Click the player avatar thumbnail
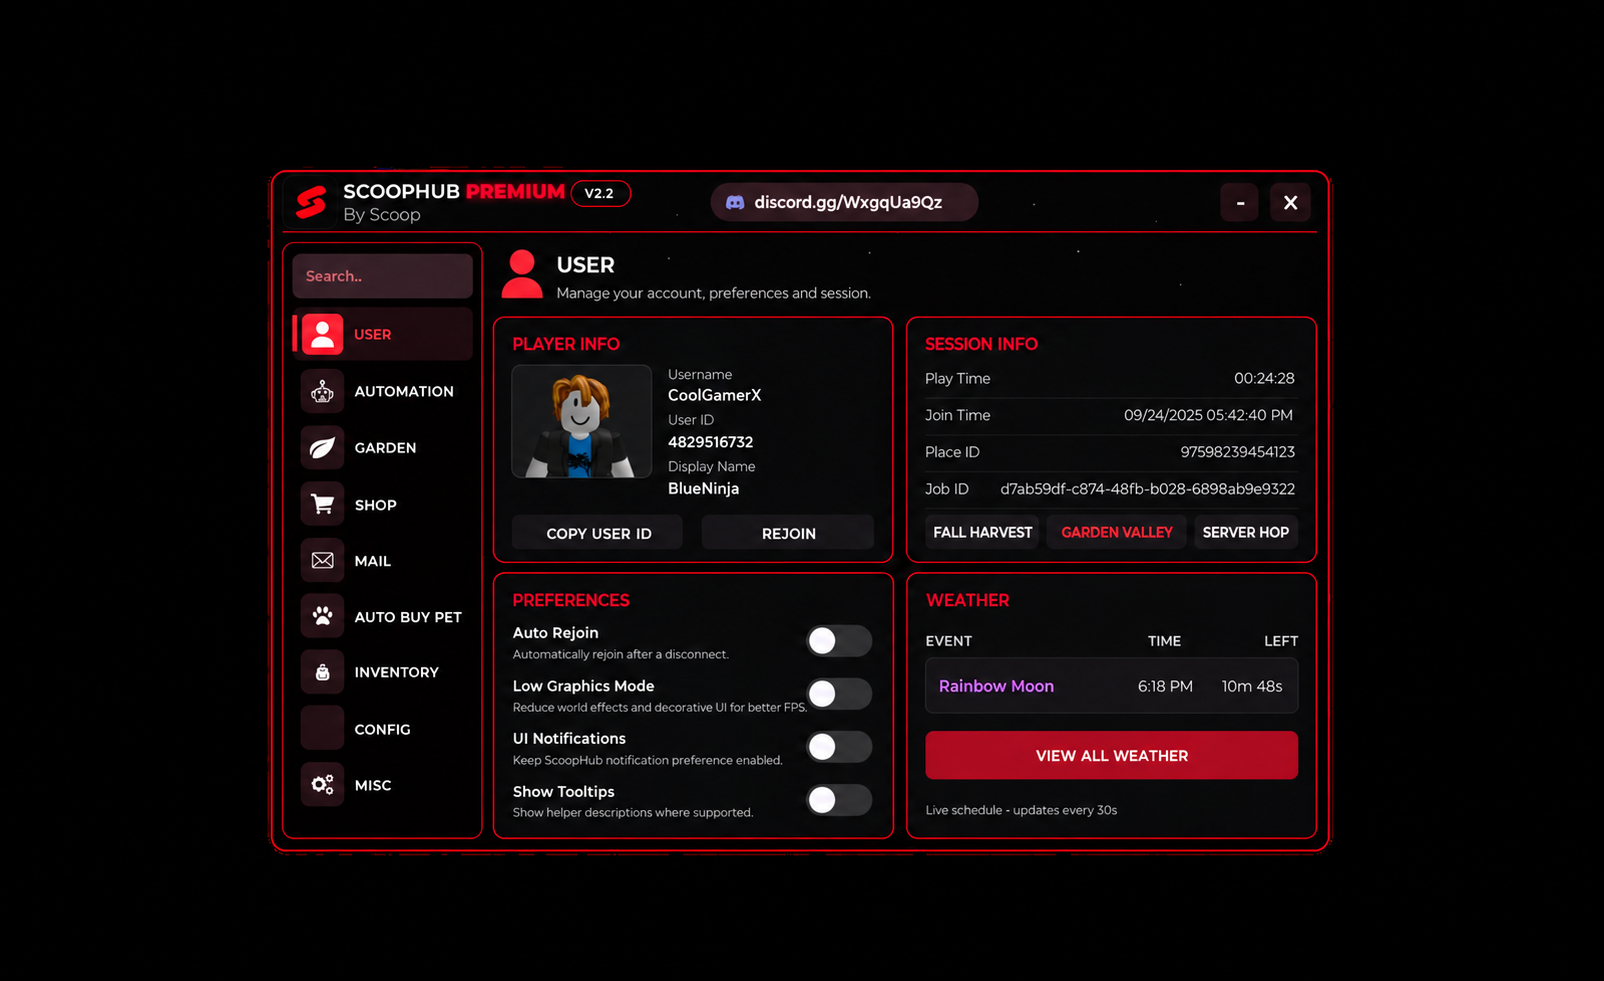The width and height of the screenshot is (1604, 981). coord(581,421)
